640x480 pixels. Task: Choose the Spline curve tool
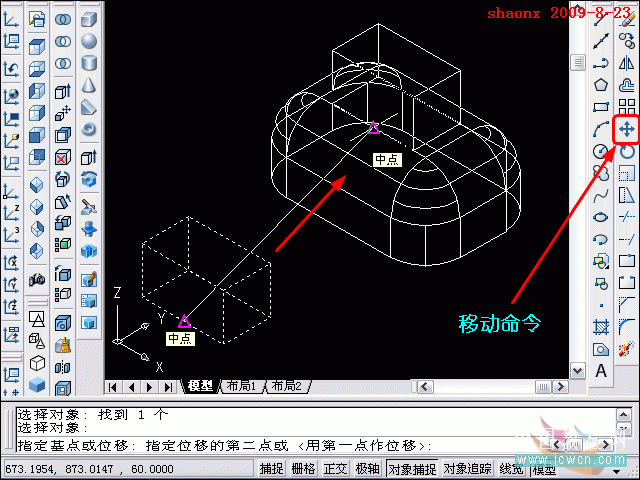601,196
